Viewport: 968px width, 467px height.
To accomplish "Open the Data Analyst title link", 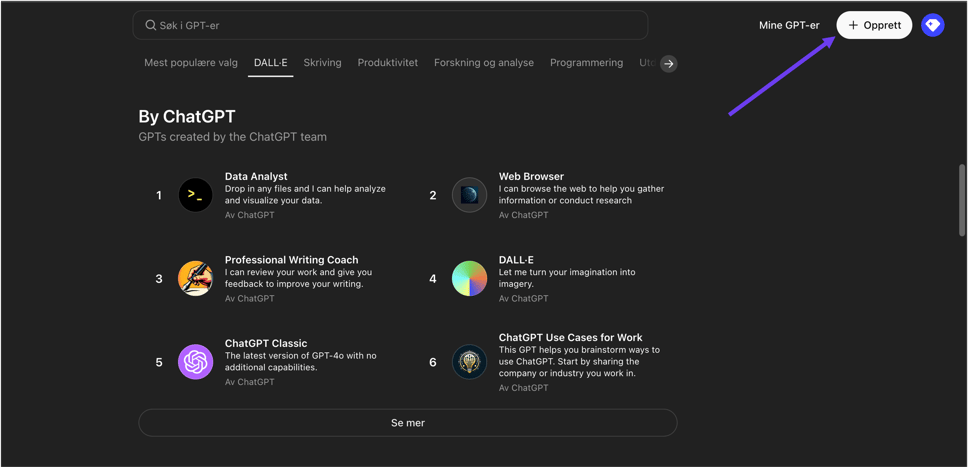I will [x=256, y=176].
